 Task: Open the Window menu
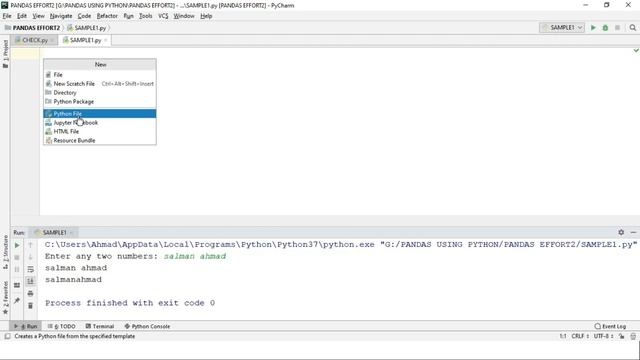coord(184,16)
